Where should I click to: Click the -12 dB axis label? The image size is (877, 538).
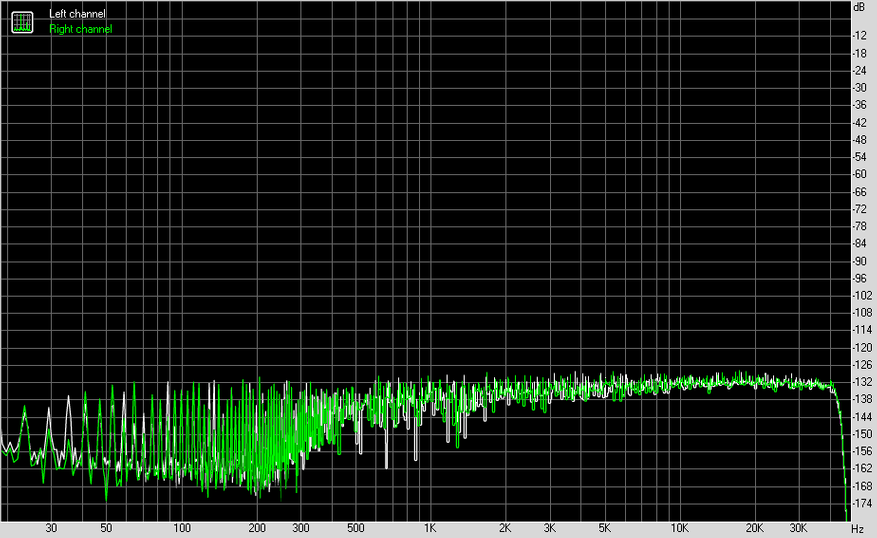[859, 36]
